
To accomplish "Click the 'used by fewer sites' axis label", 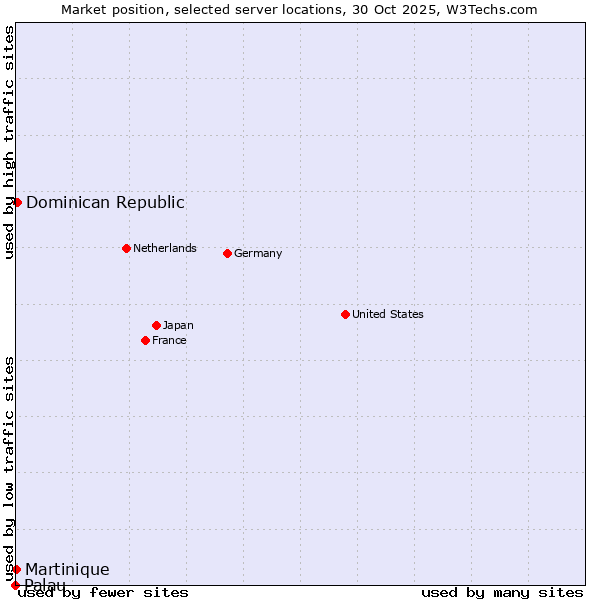I will coord(103,592).
